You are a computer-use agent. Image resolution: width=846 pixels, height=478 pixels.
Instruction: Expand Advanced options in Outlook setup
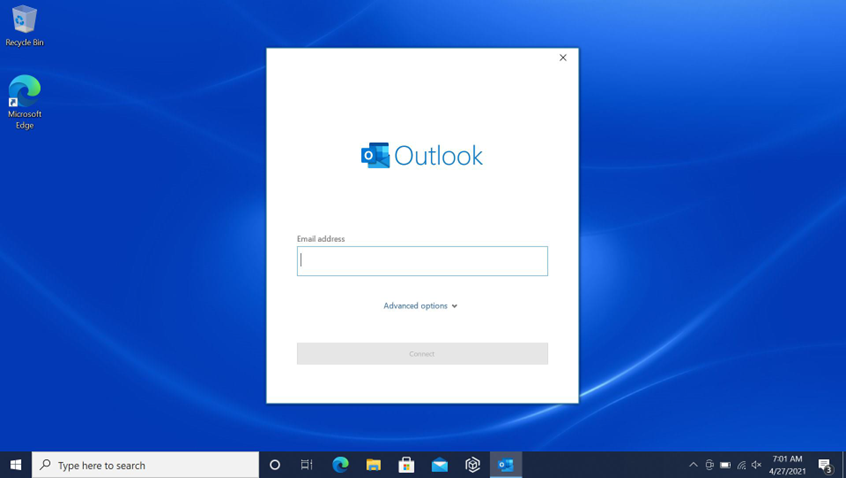click(x=420, y=306)
